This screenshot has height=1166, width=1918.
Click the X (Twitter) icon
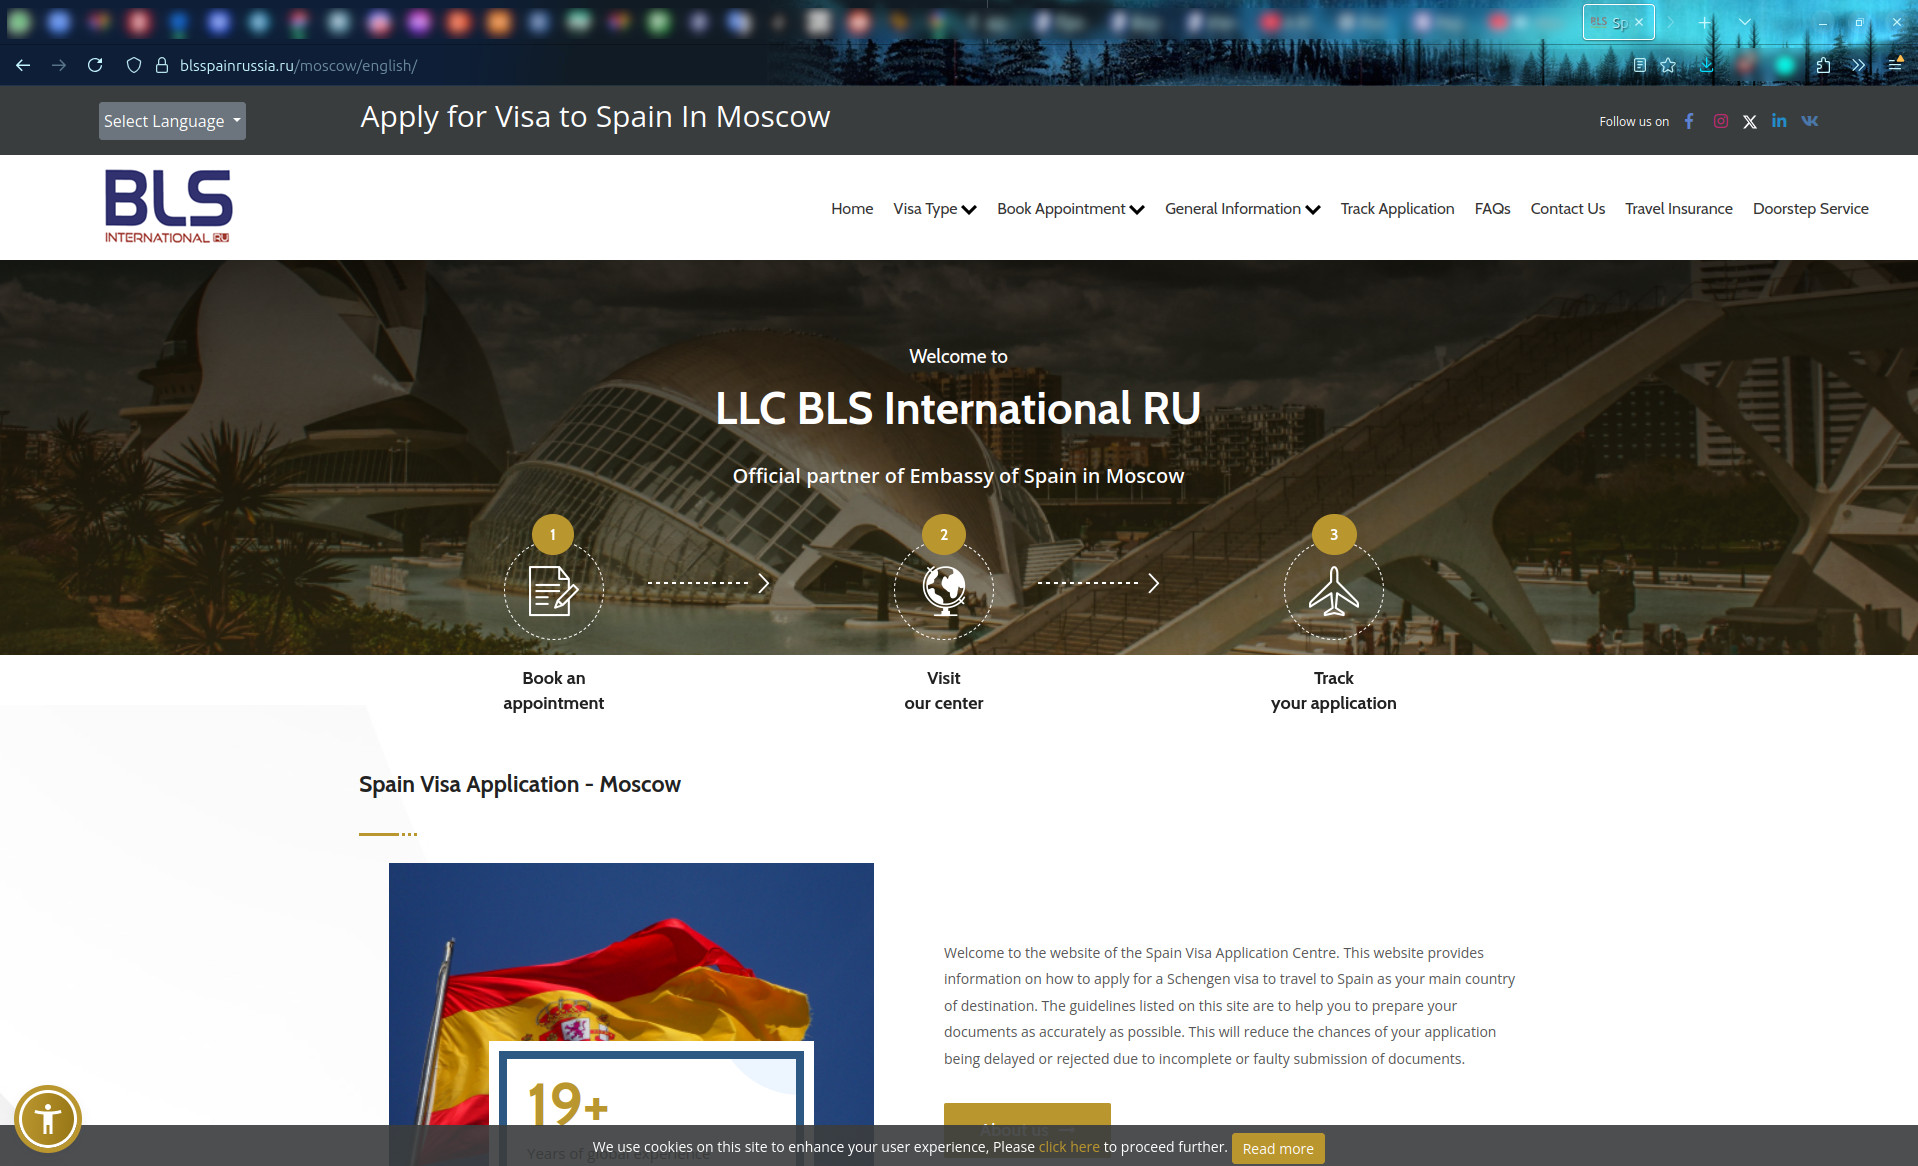pos(1749,122)
